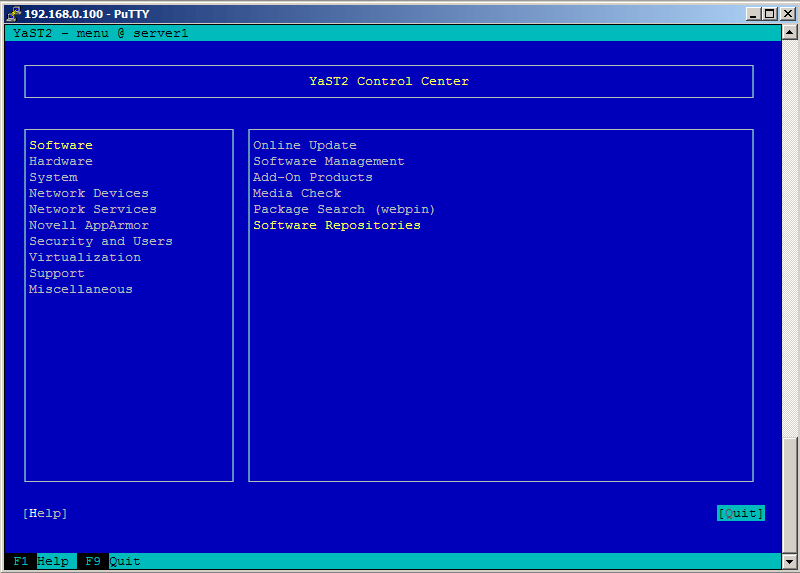Launch the Online Update module
Viewport: 800px width, 573px height.
tap(305, 145)
